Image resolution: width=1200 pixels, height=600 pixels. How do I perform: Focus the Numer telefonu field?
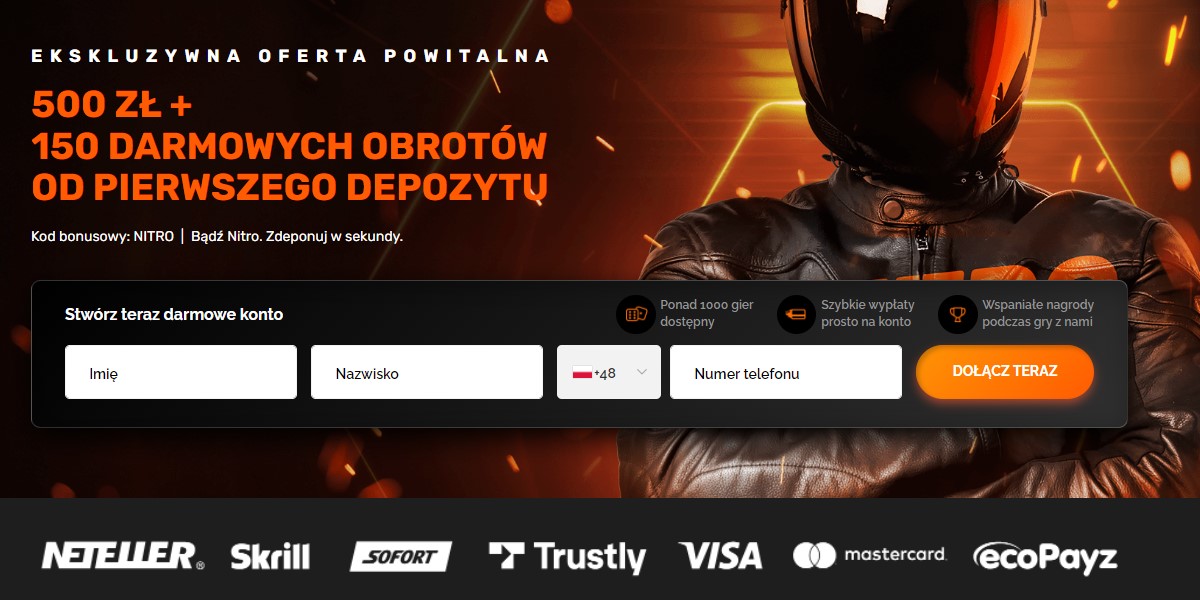[786, 372]
